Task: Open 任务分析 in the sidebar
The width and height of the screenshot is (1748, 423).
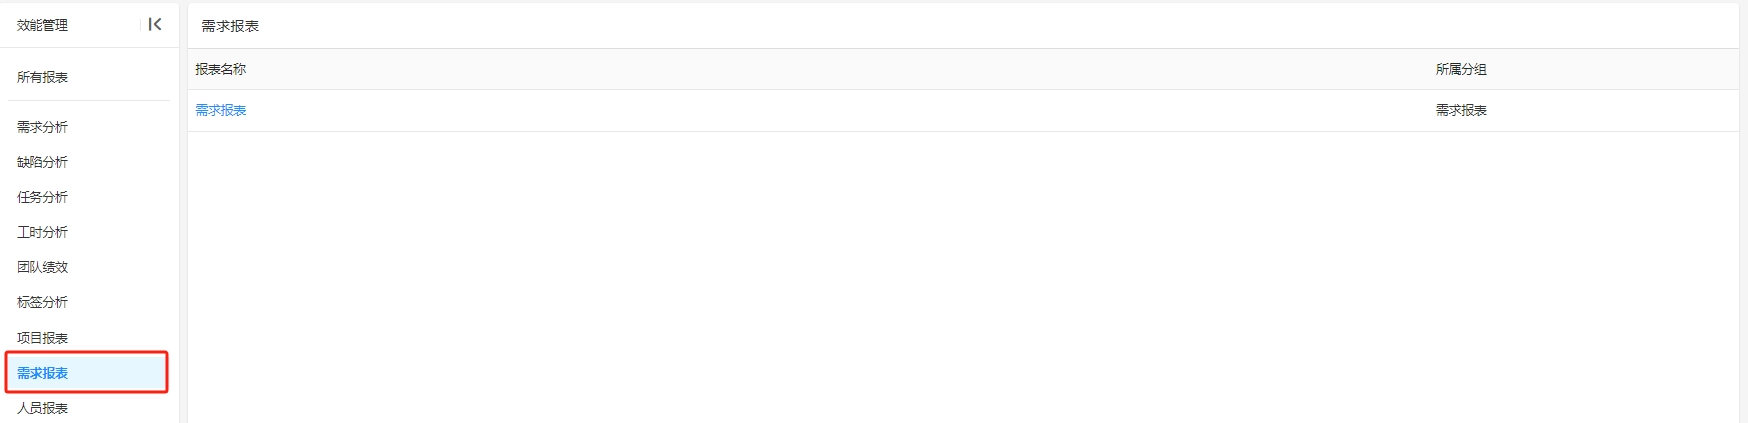Action: (42, 197)
